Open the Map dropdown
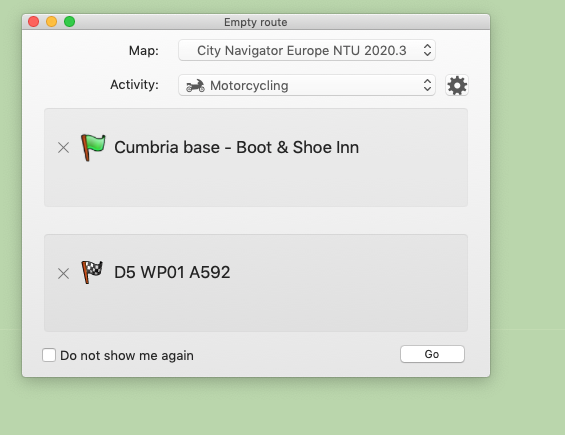Screen dimensions: 565x435 click(x=307, y=50)
